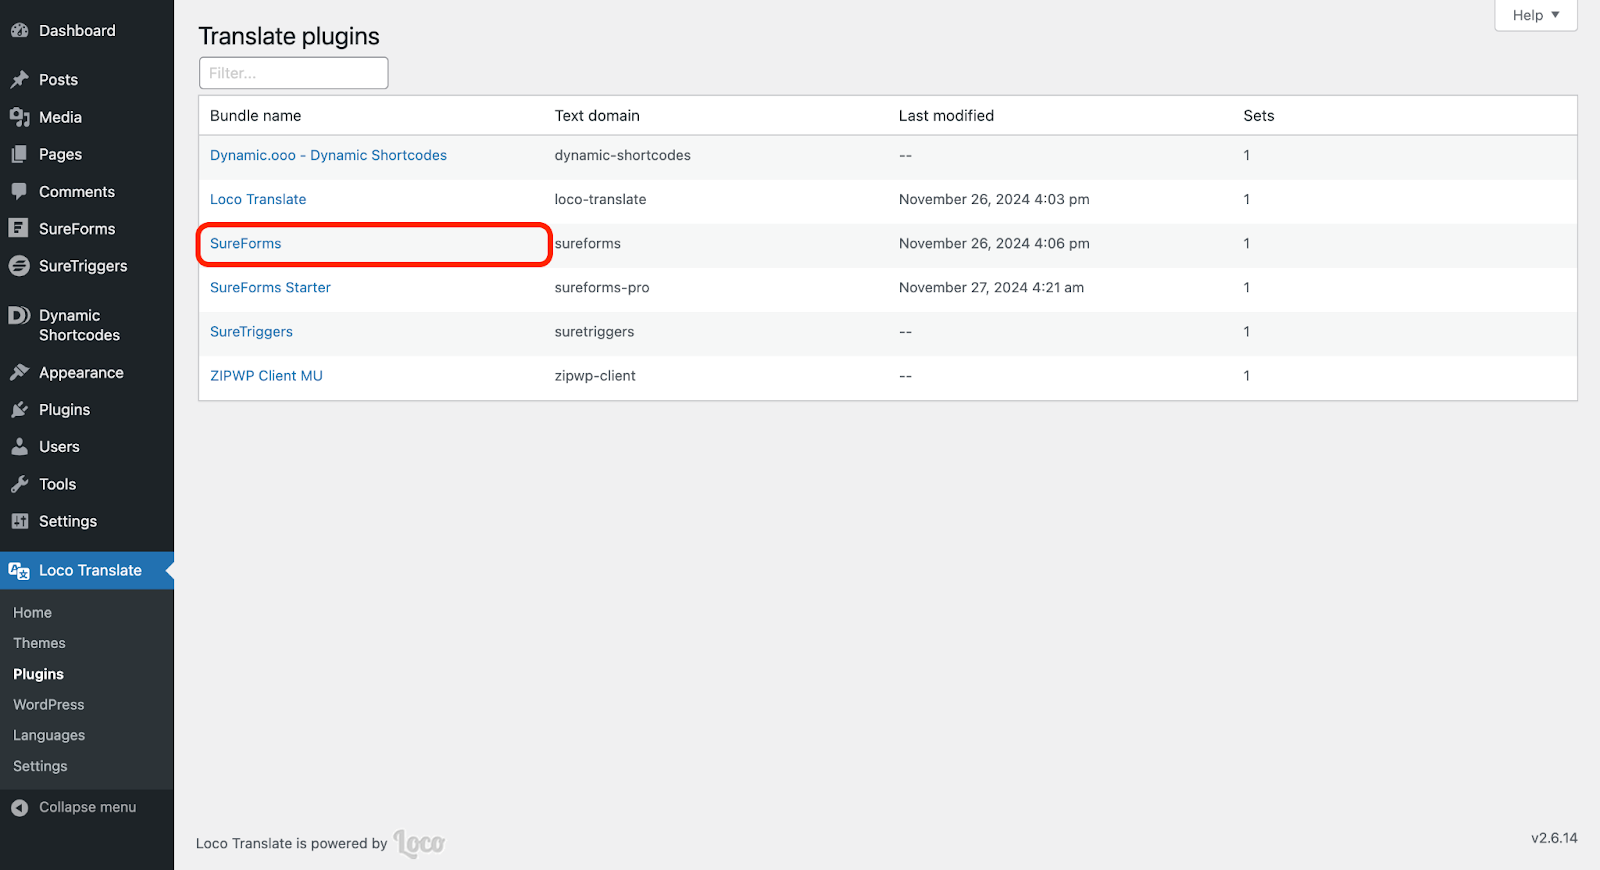1600x870 pixels.
Task: Open the SureForms bundle link
Action: coord(245,243)
